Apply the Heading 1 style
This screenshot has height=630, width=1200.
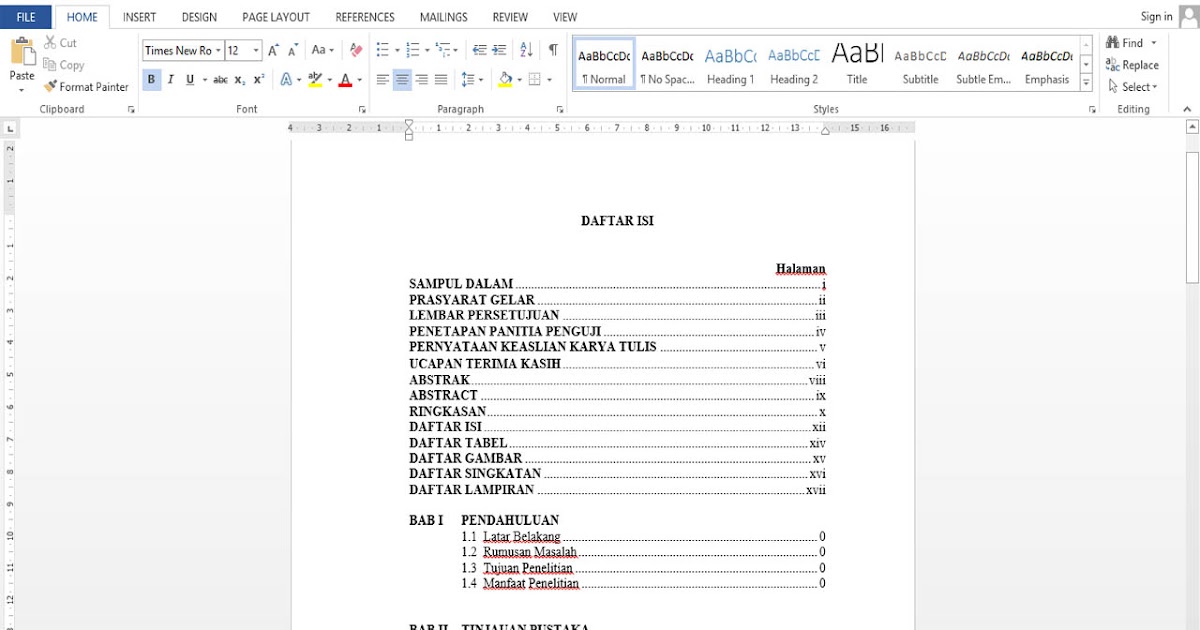(730, 65)
